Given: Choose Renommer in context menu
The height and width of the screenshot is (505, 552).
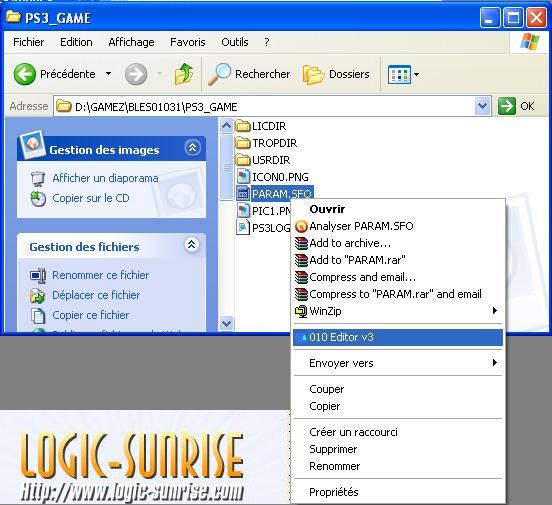Looking at the screenshot, I should (x=398, y=466).
